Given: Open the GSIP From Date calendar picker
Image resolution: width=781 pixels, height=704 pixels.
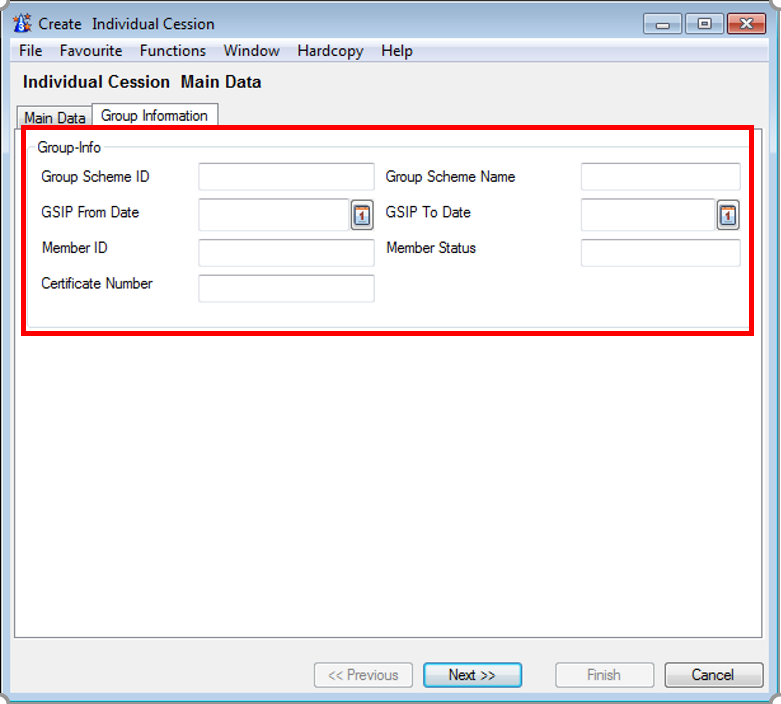Looking at the screenshot, I should coord(362,215).
